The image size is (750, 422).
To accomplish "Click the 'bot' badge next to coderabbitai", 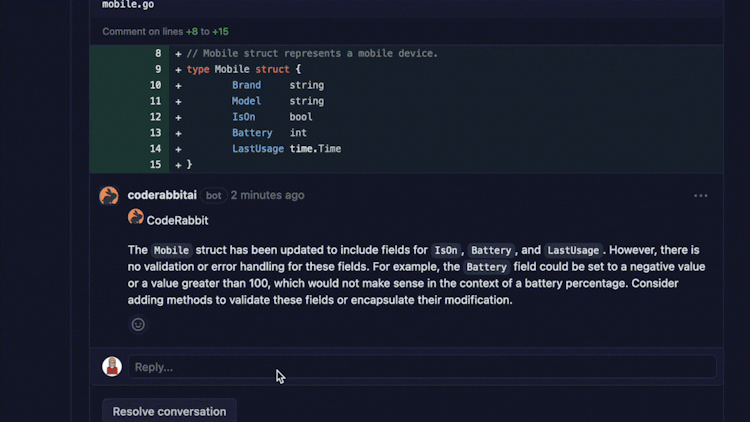I will pyautogui.click(x=214, y=196).
